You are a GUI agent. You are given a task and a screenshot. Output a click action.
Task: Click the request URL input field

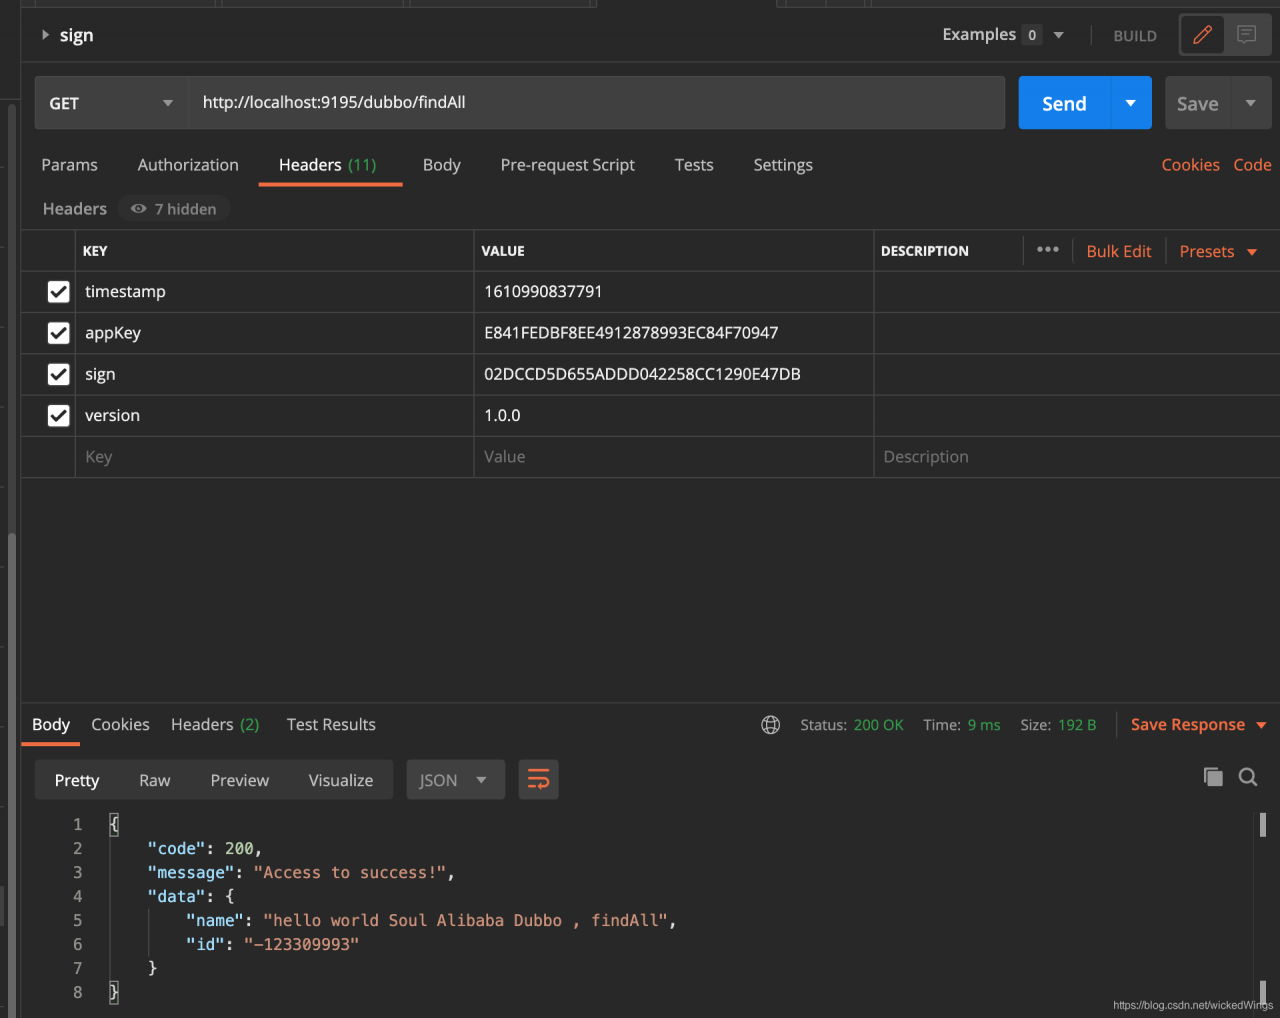click(x=597, y=103)
